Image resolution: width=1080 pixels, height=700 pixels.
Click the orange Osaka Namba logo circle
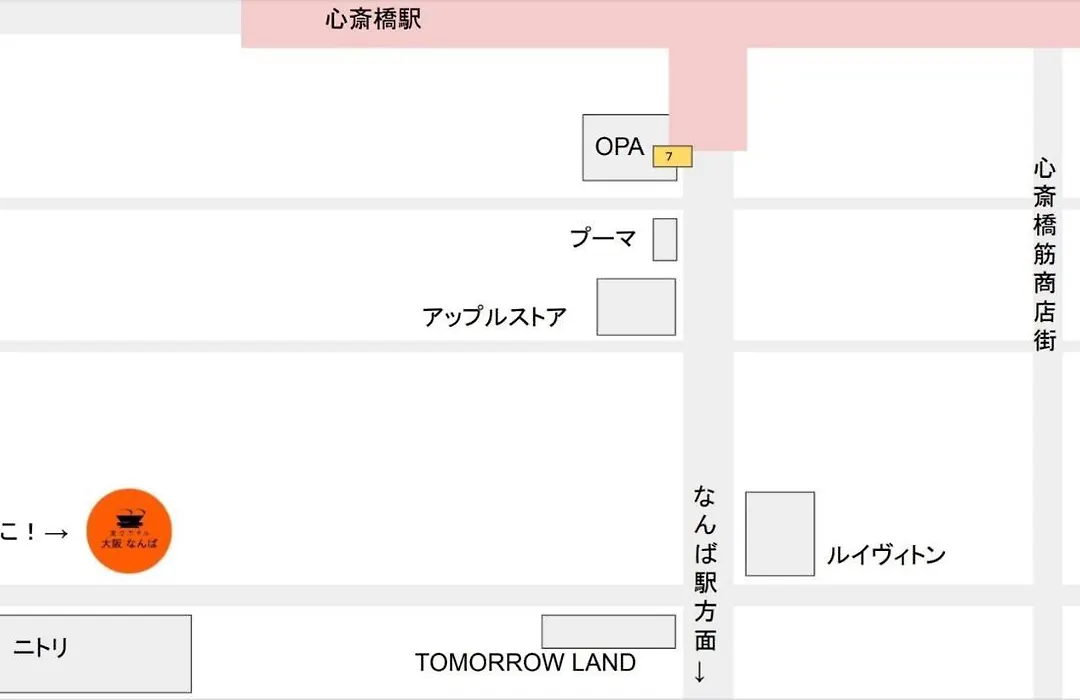point(129,531)
